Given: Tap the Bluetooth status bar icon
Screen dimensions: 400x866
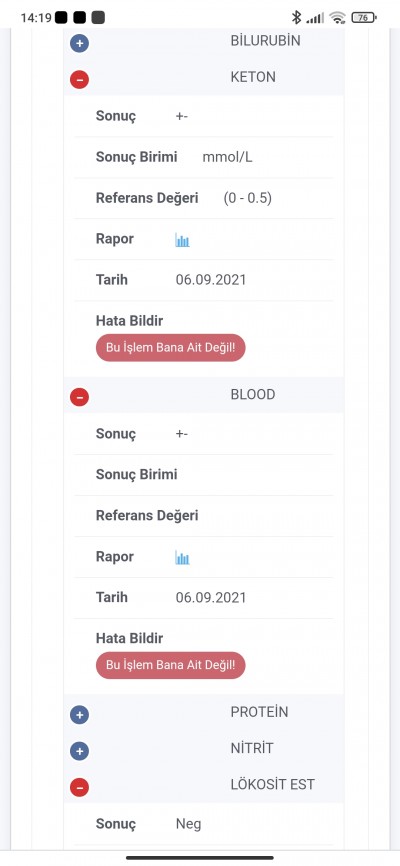Looking at the screenshot, I should point(297,18).
